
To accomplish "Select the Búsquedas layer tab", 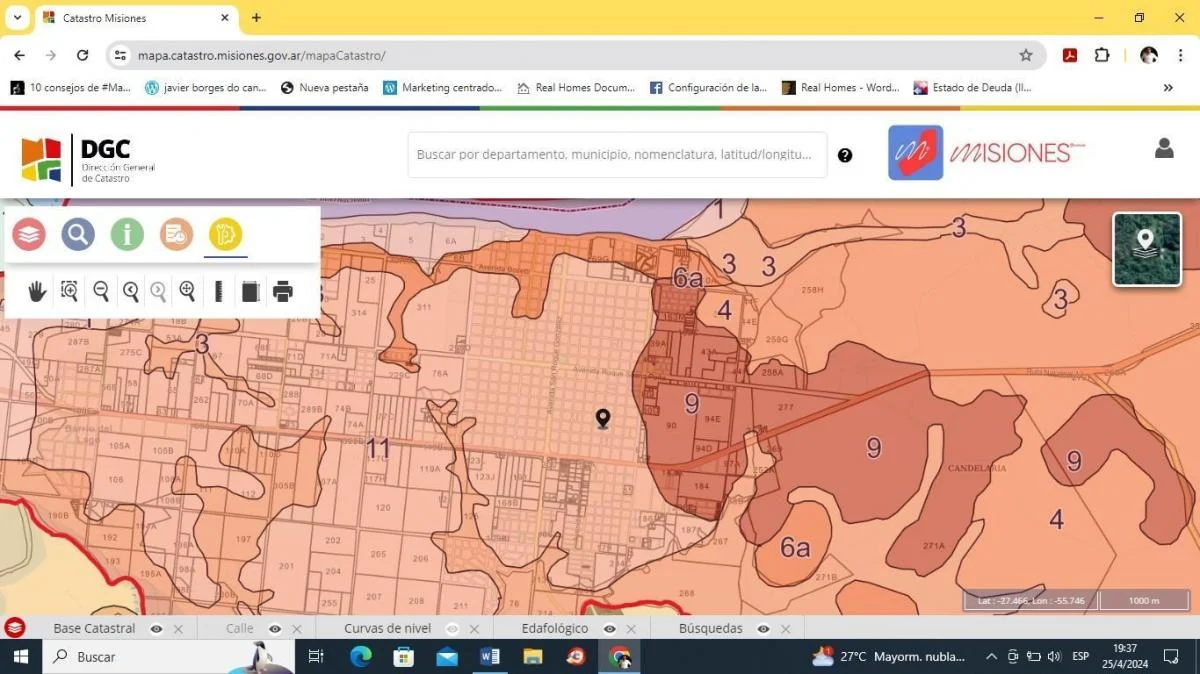I will pyautogui.click(x=710, y=629).
